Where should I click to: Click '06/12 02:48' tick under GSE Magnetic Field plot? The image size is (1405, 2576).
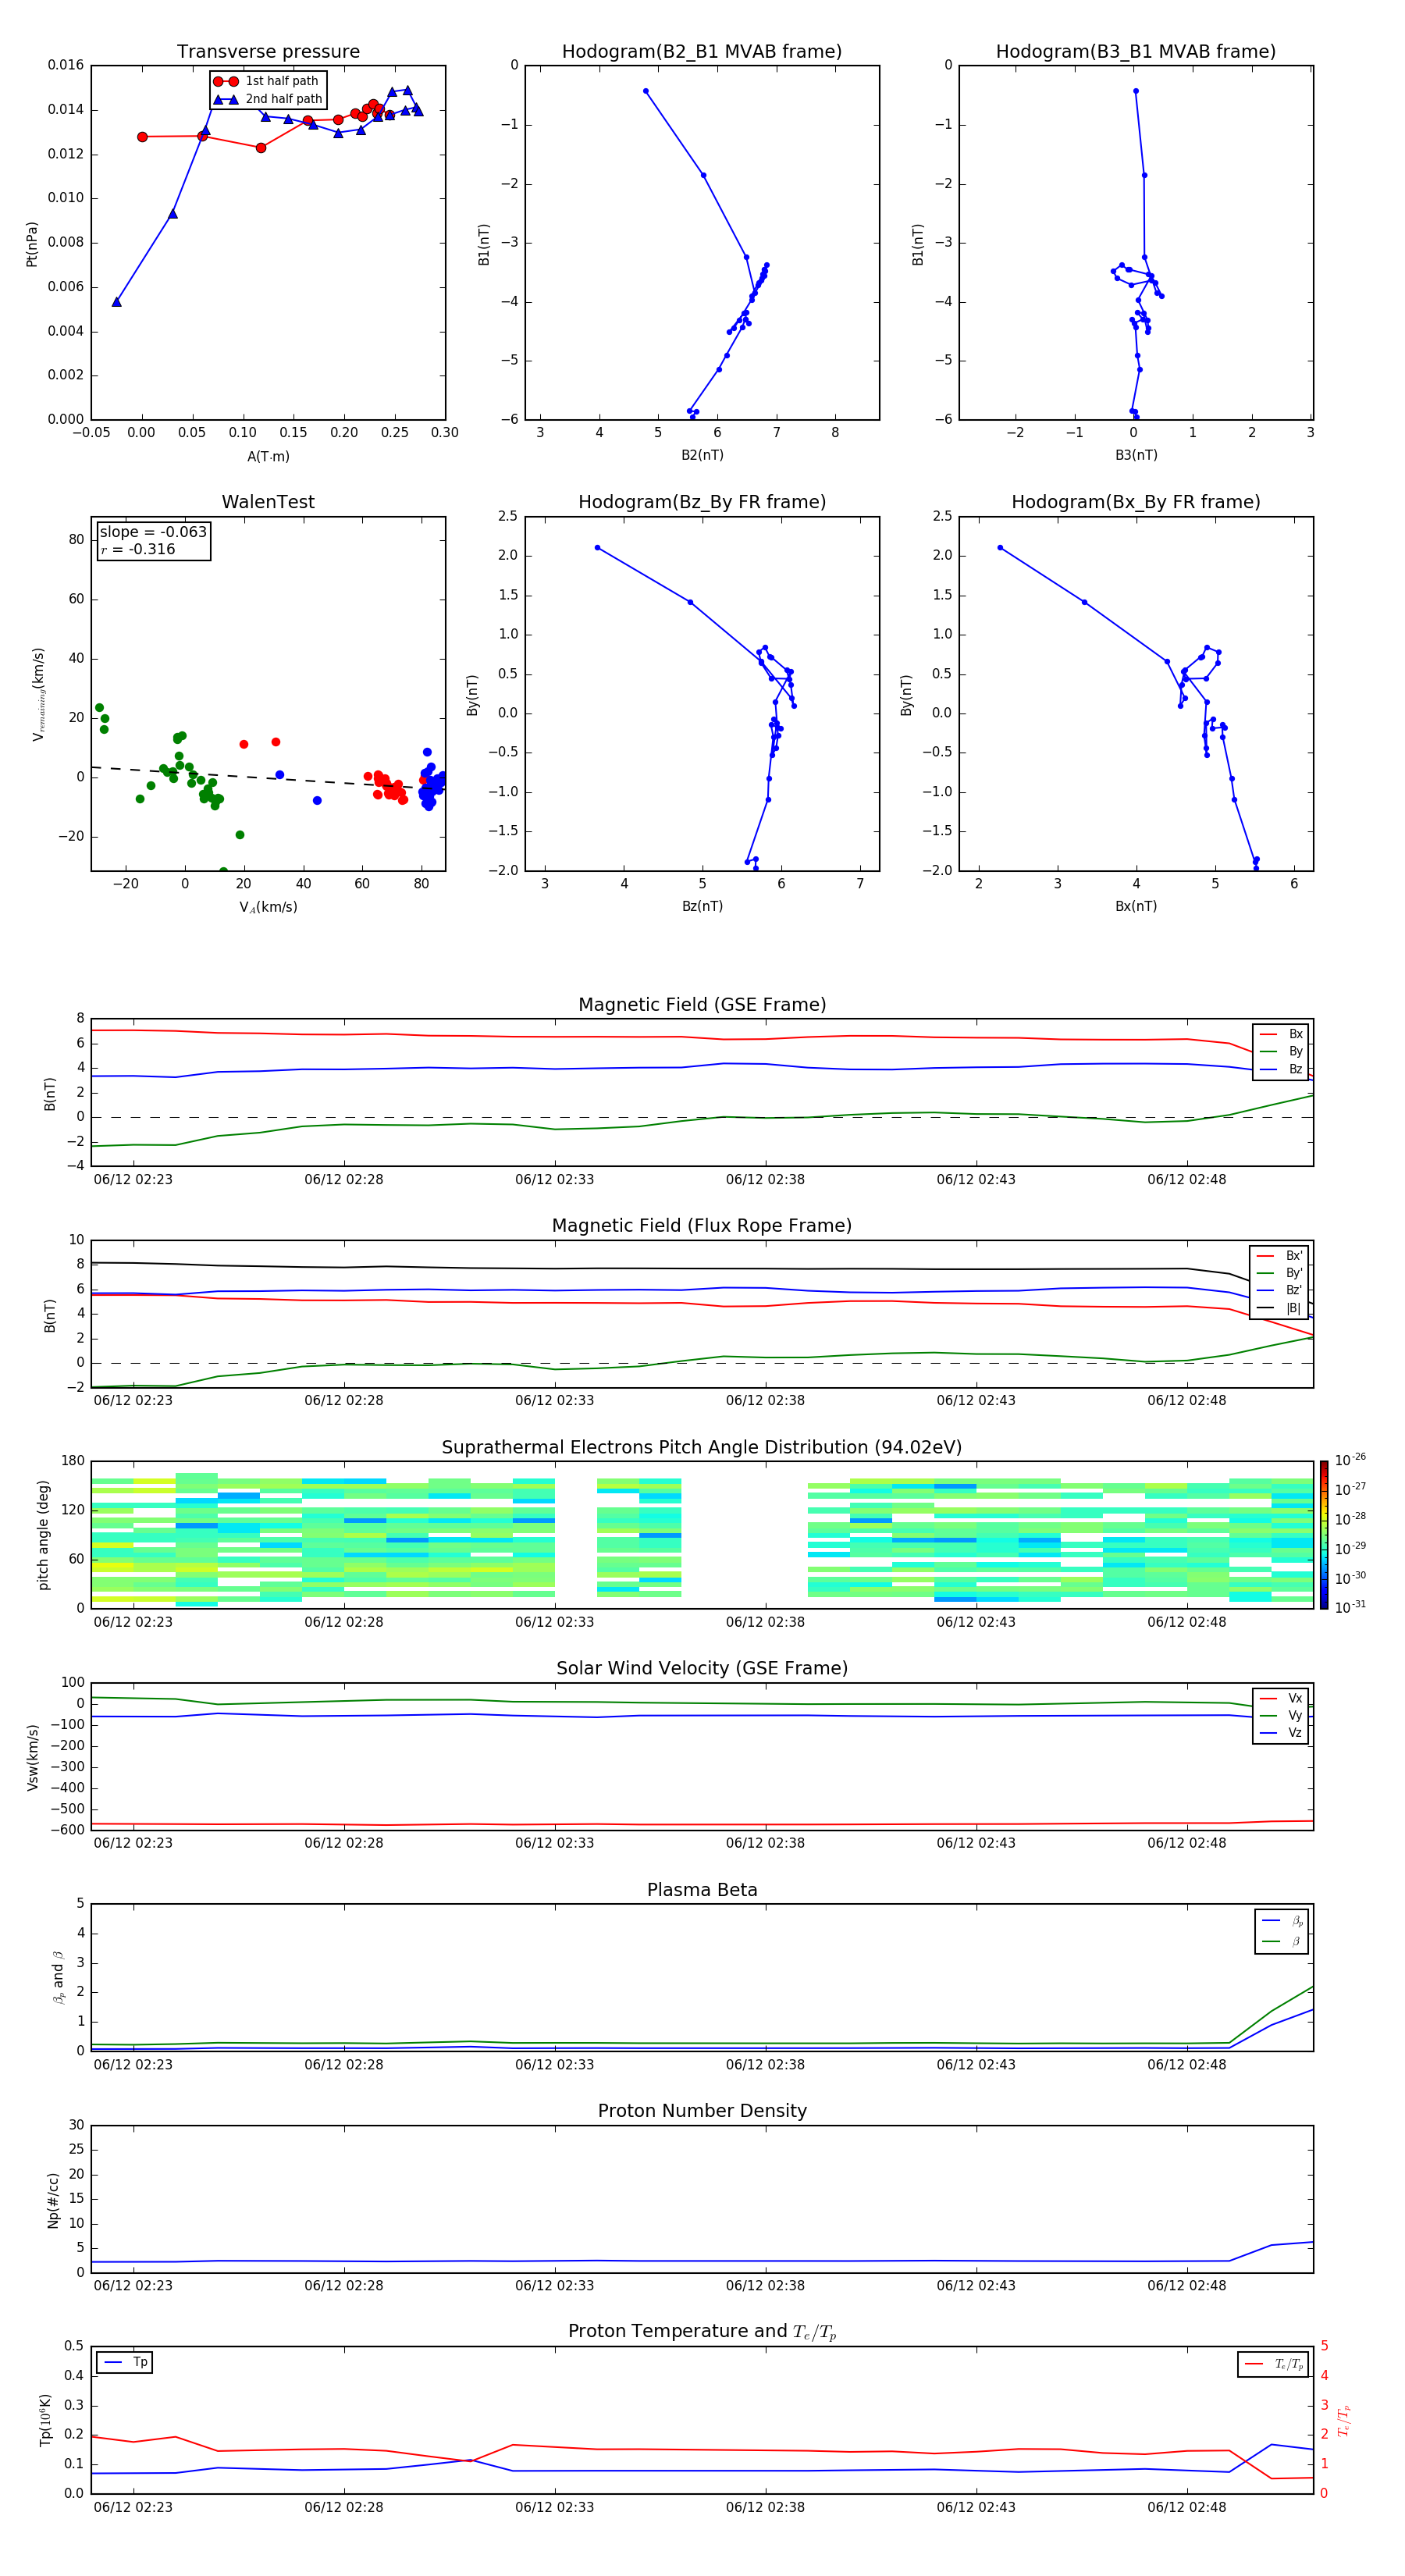coord(1187,1179)
